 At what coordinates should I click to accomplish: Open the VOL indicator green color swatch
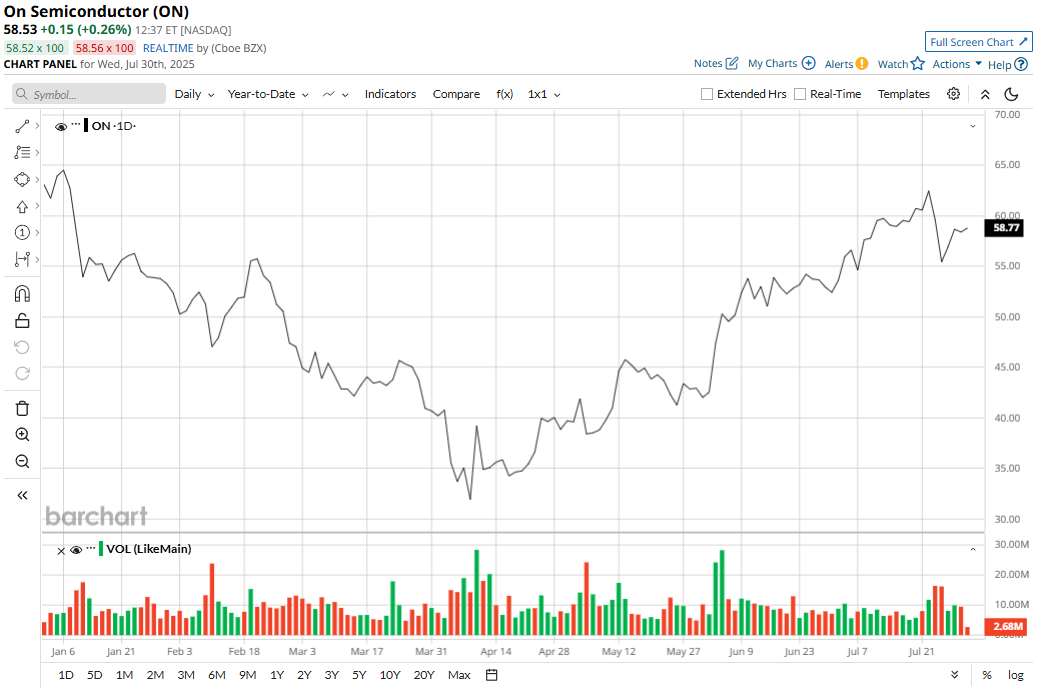click(x=101, y=549)
